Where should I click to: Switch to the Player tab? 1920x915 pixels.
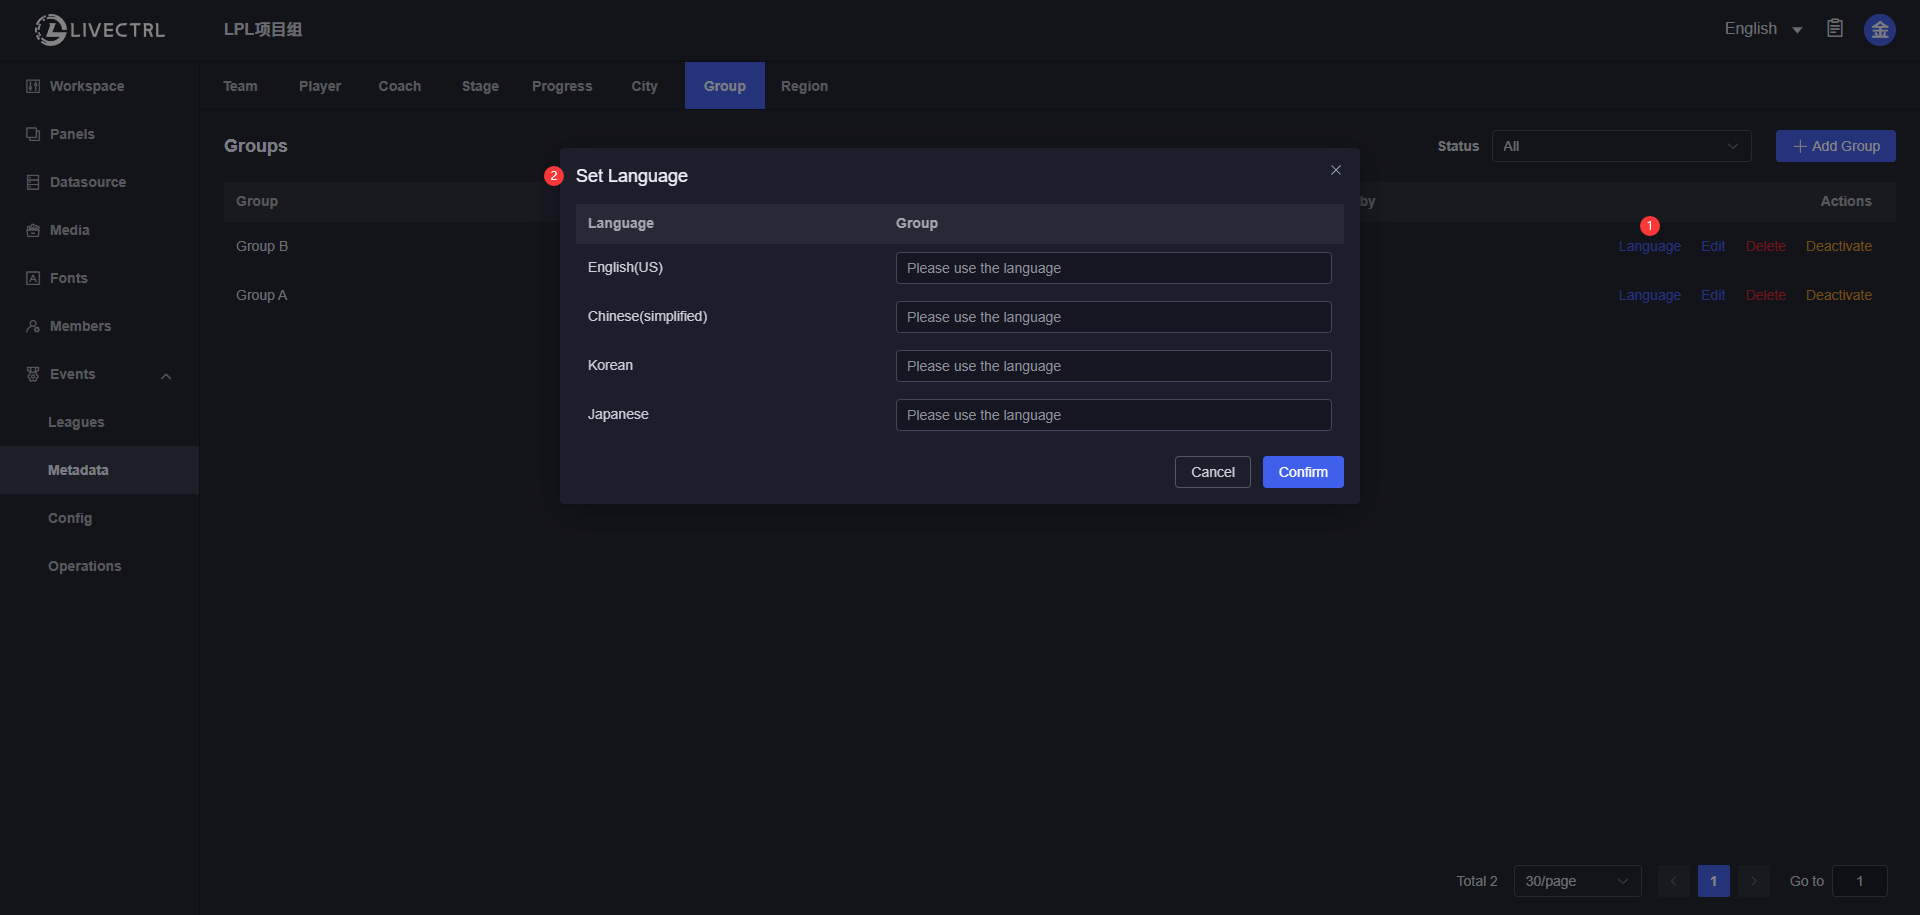pos(319,86)
